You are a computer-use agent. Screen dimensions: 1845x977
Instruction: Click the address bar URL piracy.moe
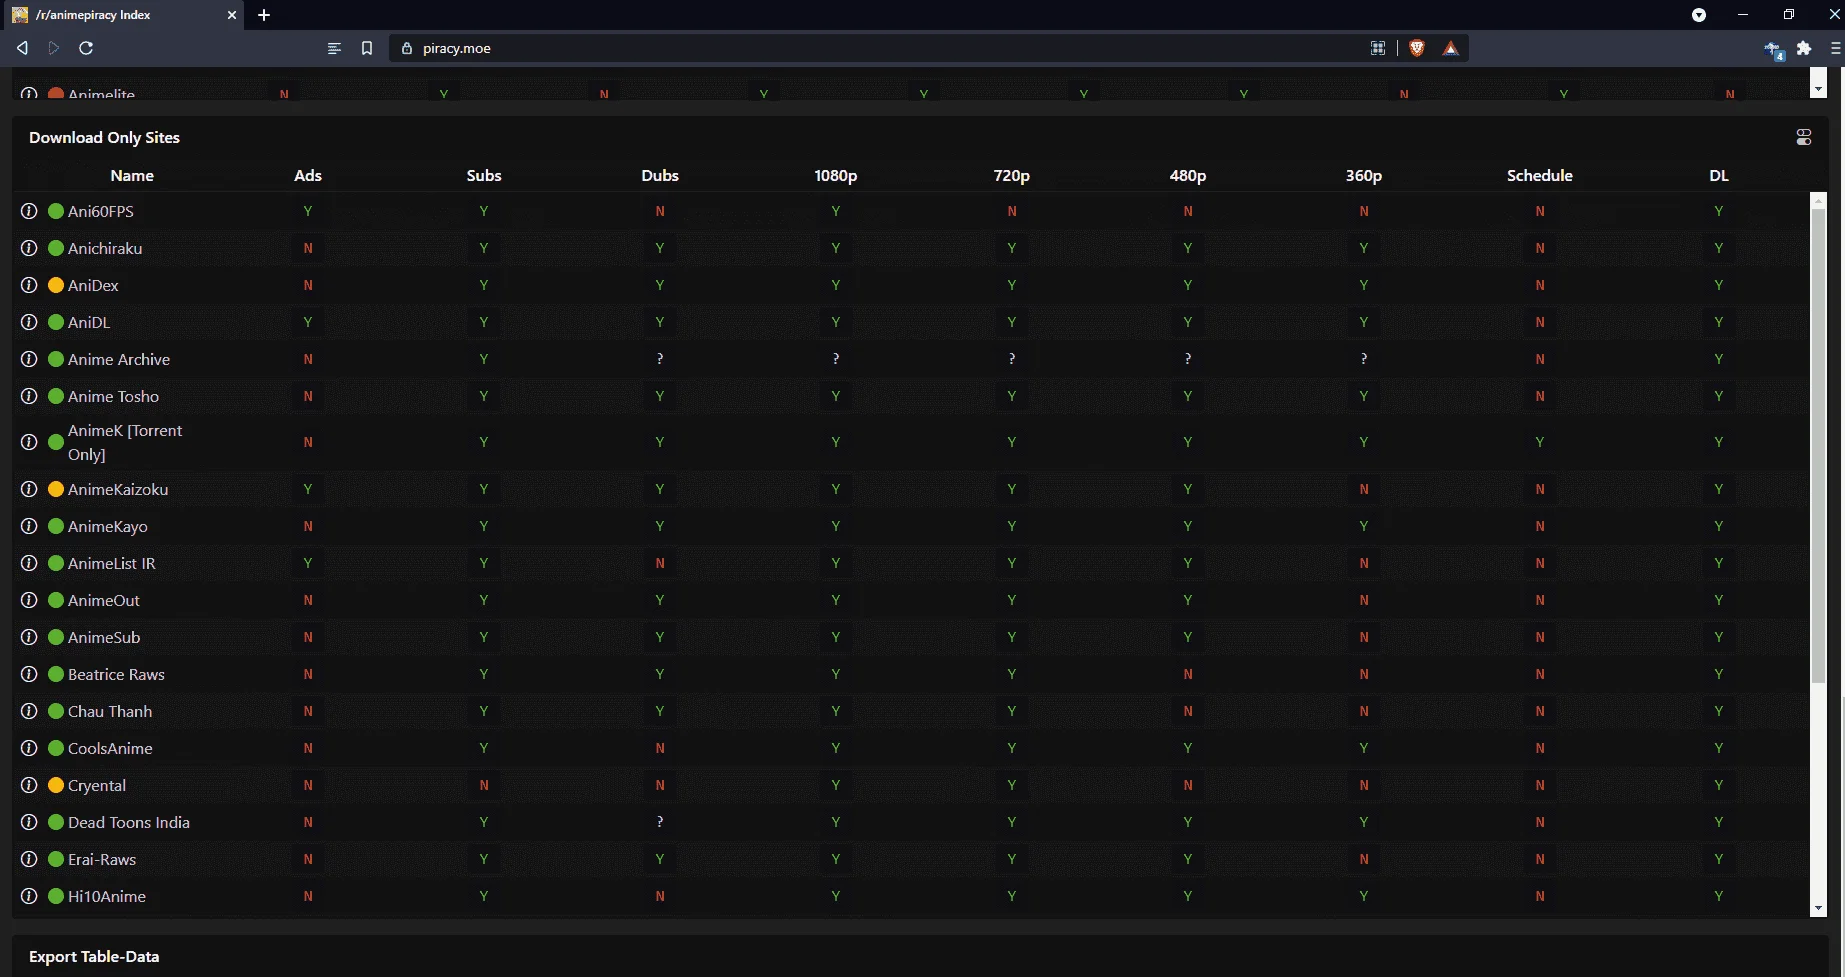point(457,48)
